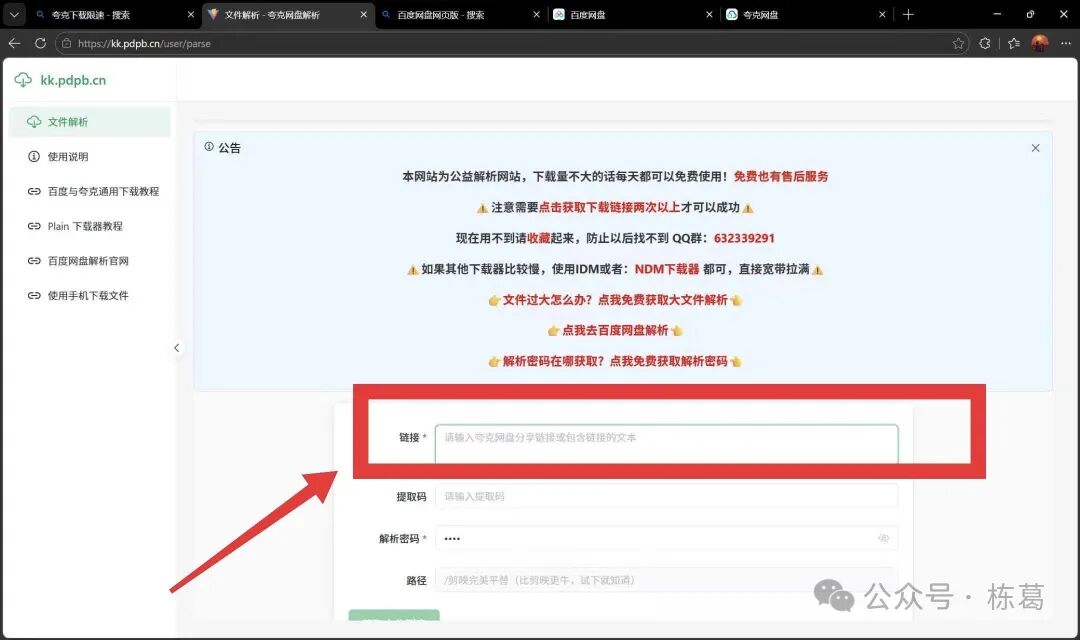This screenshot has height=640, width=1080.
Task: Close the 公告 announcement banner
Action: (1035, 148)
